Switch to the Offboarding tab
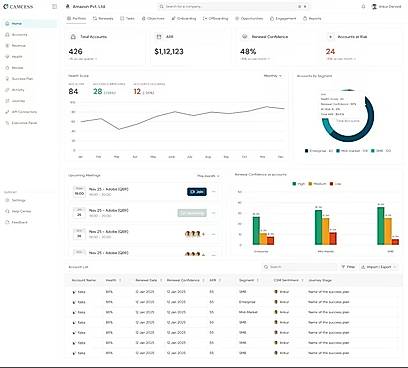Image resolution: width=408 pixels, height=368 pixels. (x=215, y=19)
